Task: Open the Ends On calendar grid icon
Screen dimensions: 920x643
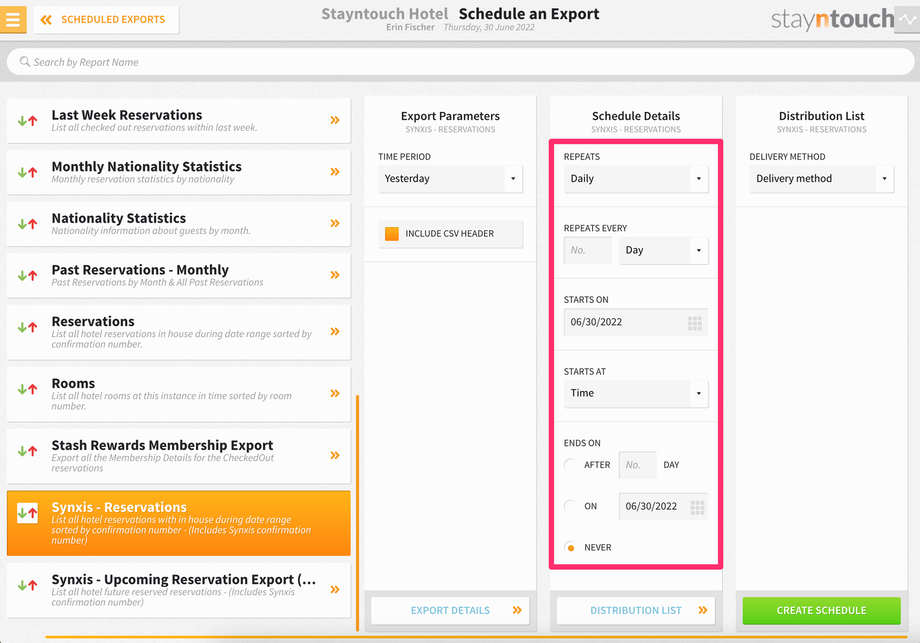Action: pos(697,507)
